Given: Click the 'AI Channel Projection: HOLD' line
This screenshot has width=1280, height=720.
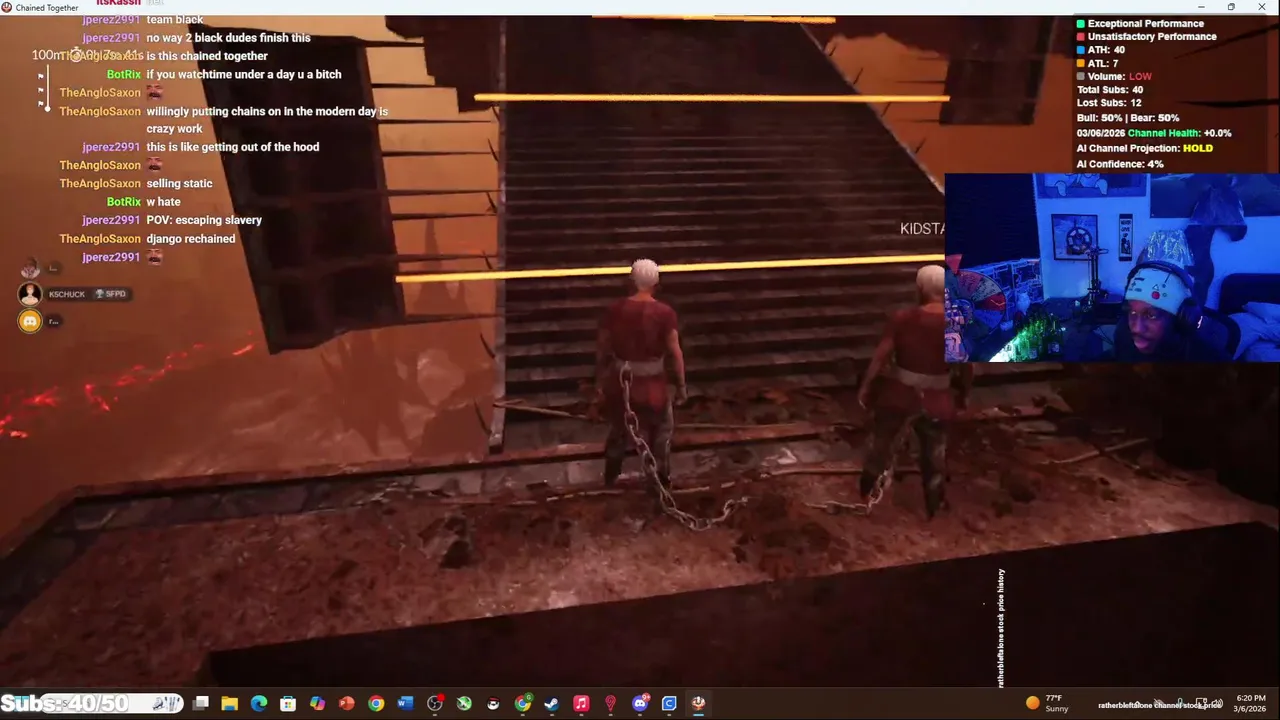Looking at the screenshot, I should [x=1144, y=148].
